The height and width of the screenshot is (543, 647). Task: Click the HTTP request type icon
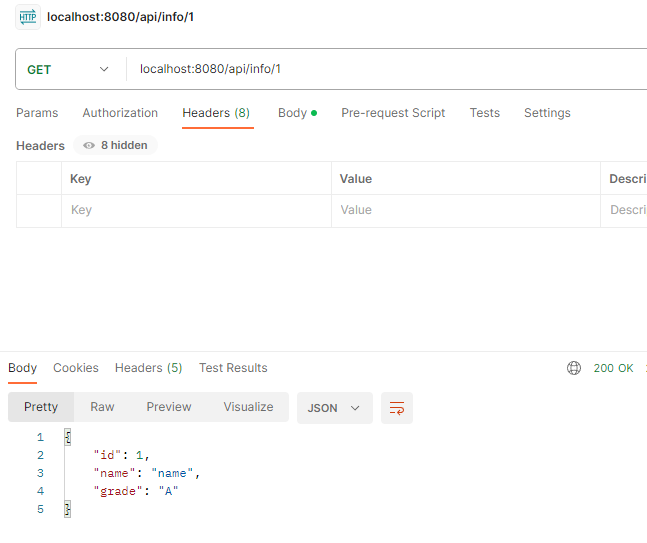(x=28, y=16)
